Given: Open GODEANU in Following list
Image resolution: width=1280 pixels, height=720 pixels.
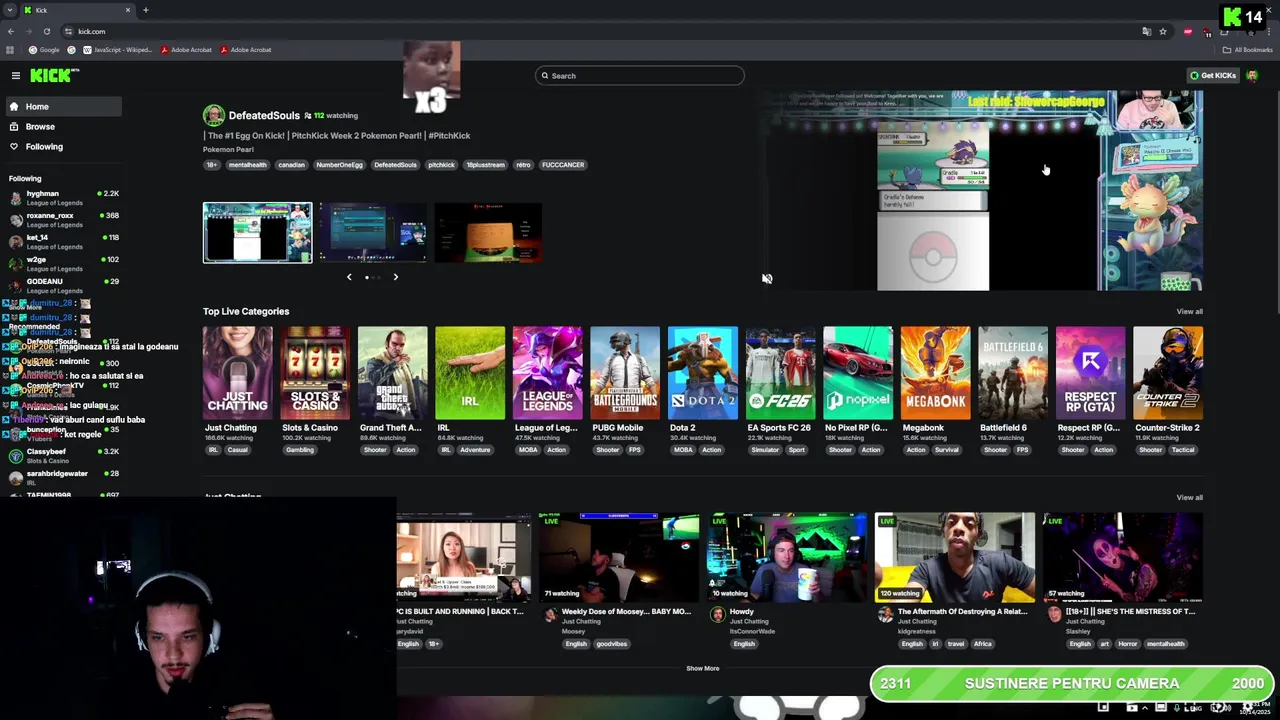Looking at the screenshot, I should coord(62,286).
